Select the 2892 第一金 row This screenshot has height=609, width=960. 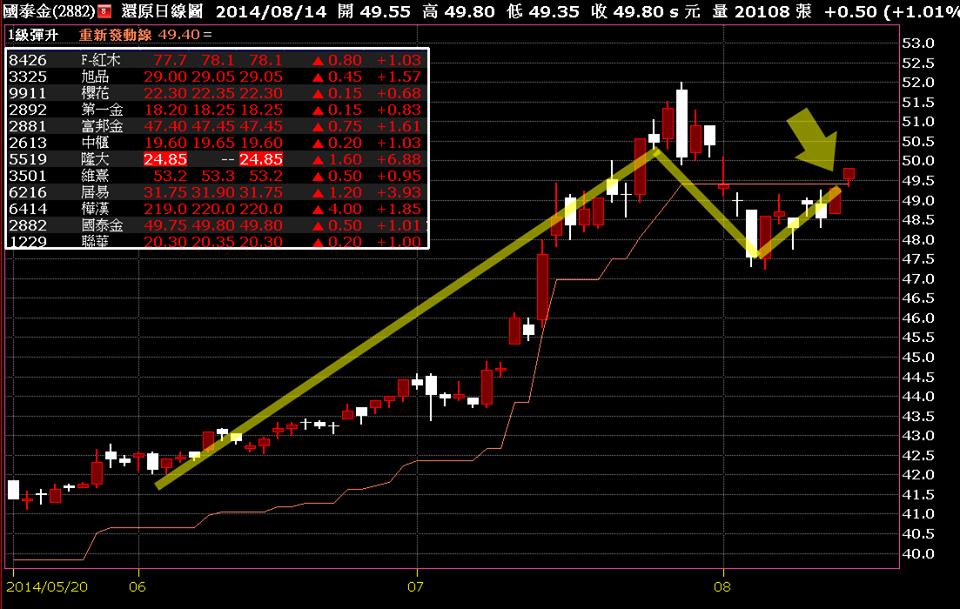click(x=217, y=110)
